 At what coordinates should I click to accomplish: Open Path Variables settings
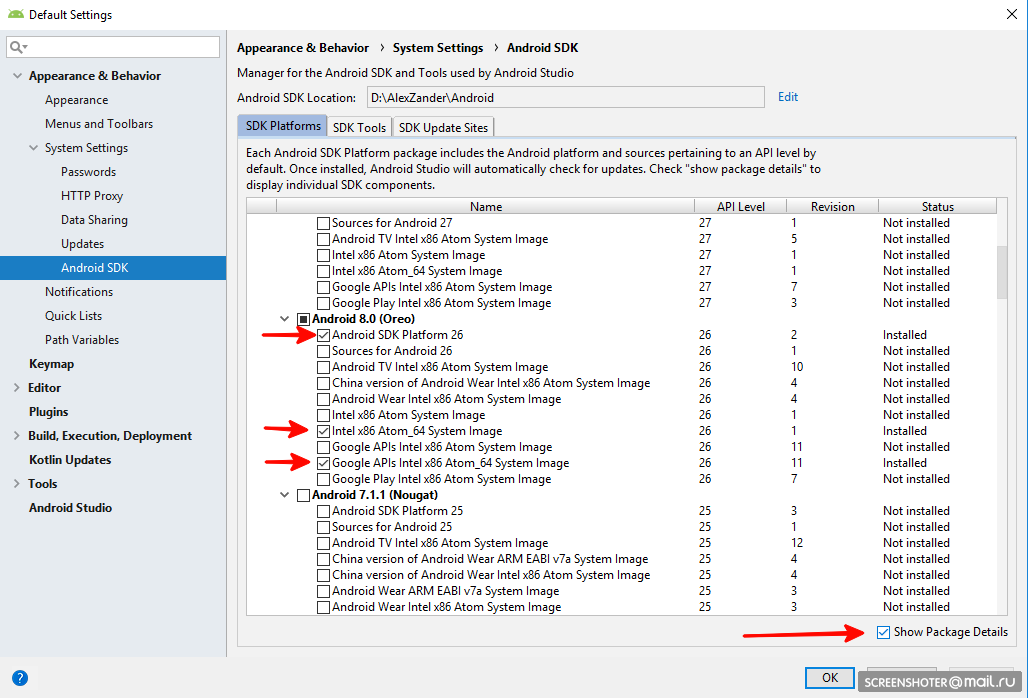tap(82, 339)
